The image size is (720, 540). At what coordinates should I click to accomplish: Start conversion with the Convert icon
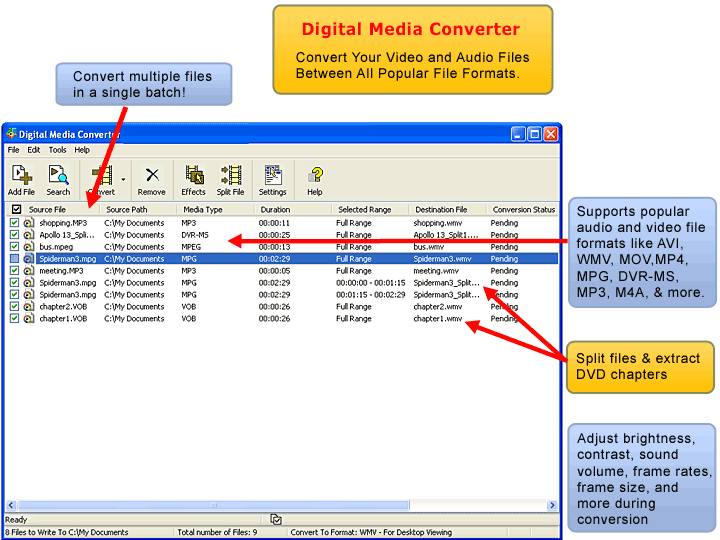[x=102, y=176]
